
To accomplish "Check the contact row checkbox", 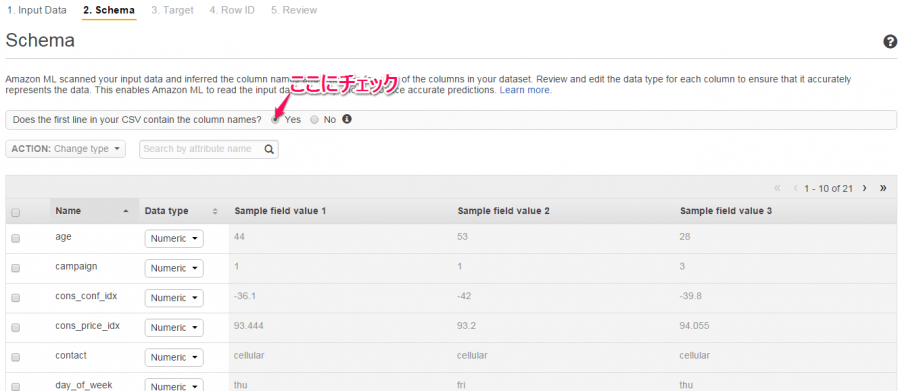I will pyautogui.click(x=15, y=357).
